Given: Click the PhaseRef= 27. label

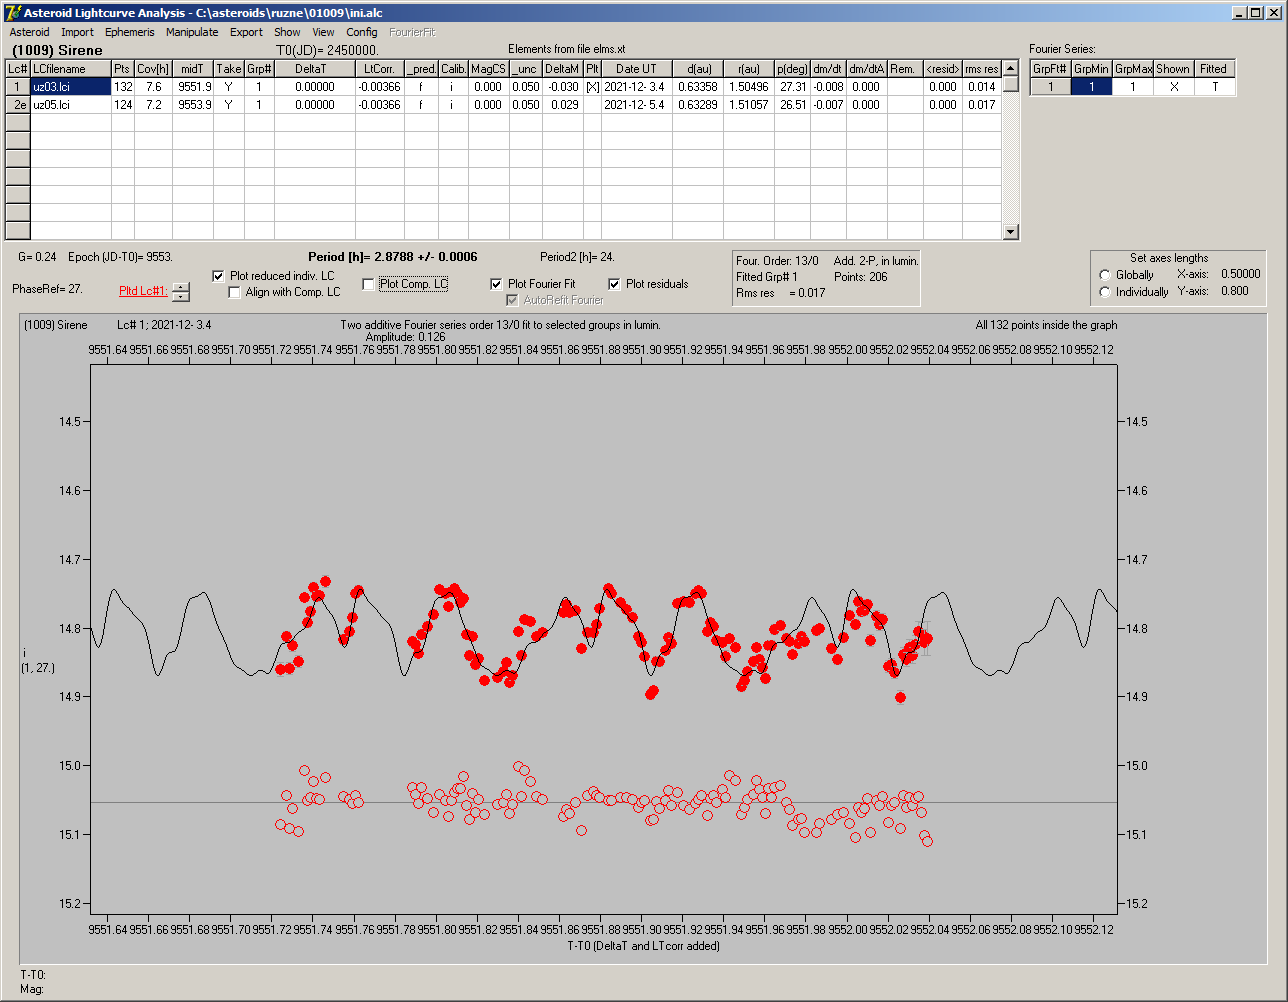Looking at the screenshot, I should point(47,289).
